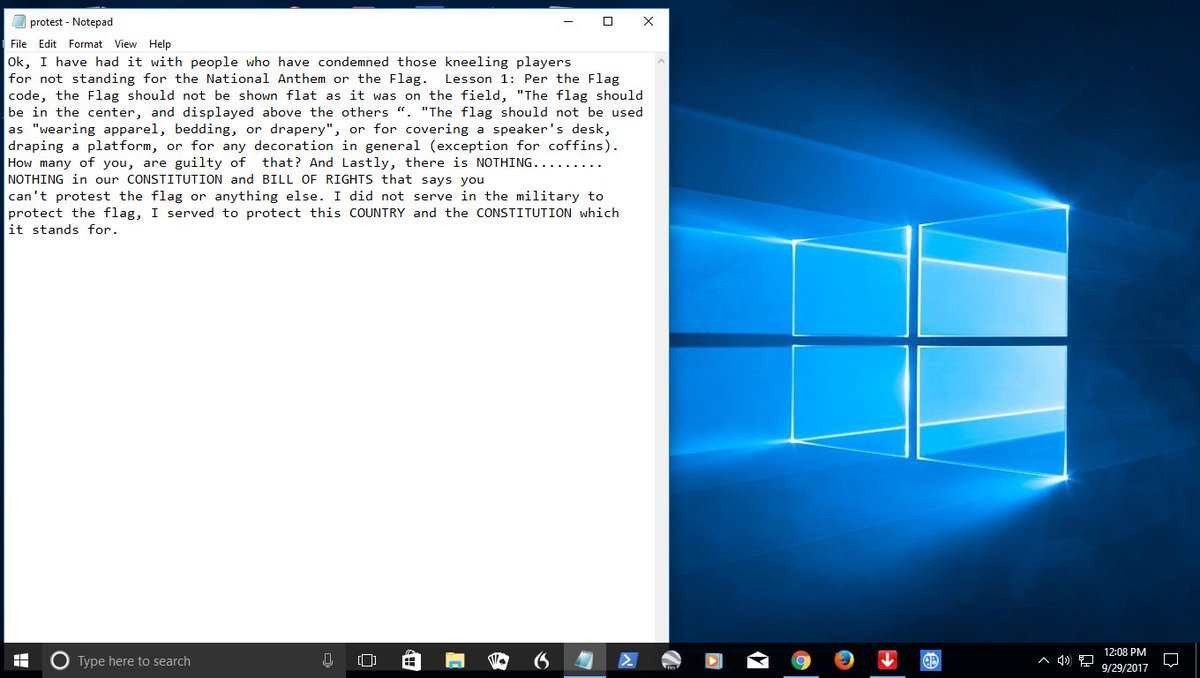Open the white swirl app icon on the taskbar
1200x678 pixels.
[541, 660]
